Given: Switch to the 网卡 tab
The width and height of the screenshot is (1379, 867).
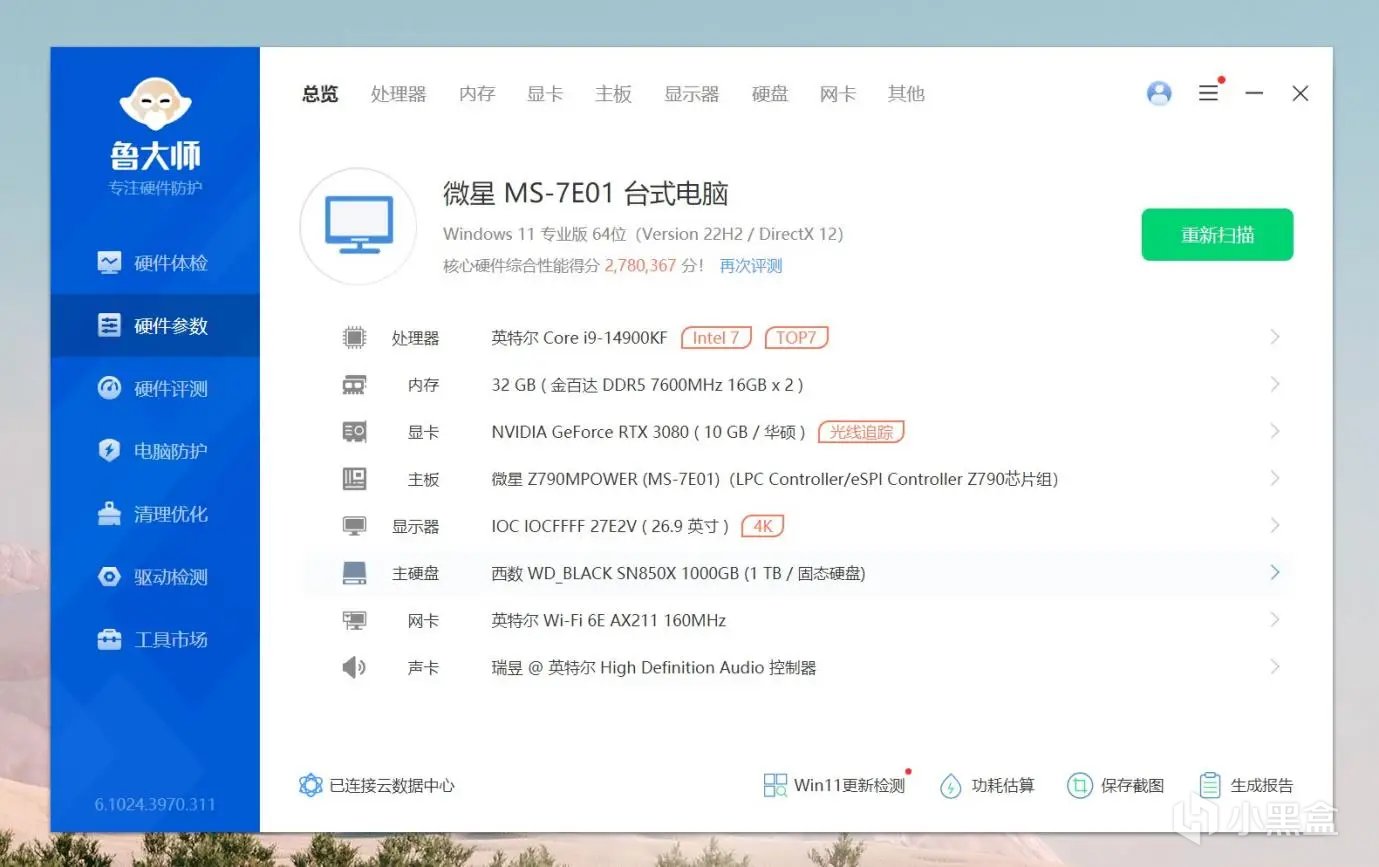Looking at the screenshot, I should (x=838, y=94).
